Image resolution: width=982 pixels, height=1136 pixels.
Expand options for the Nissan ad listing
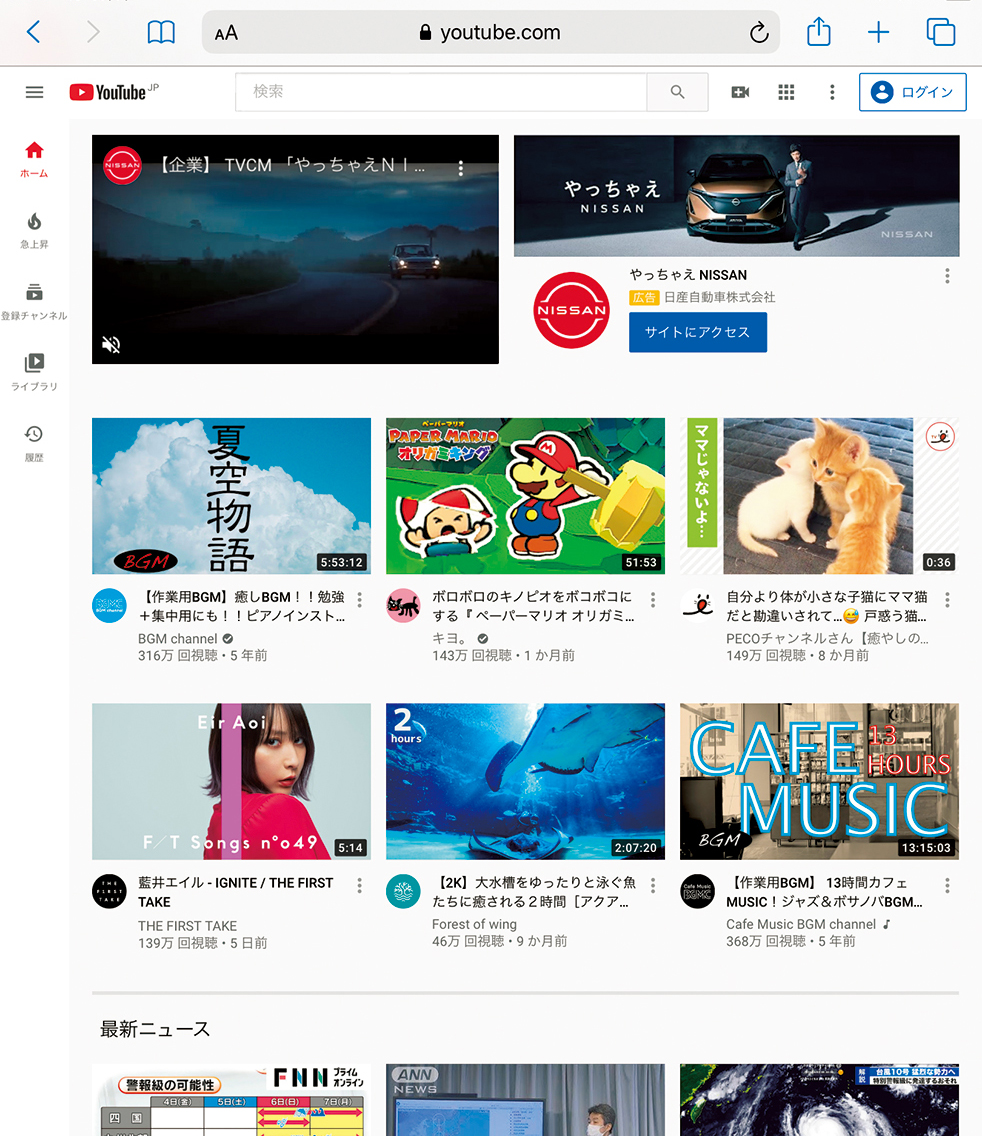tap(947, 276)
